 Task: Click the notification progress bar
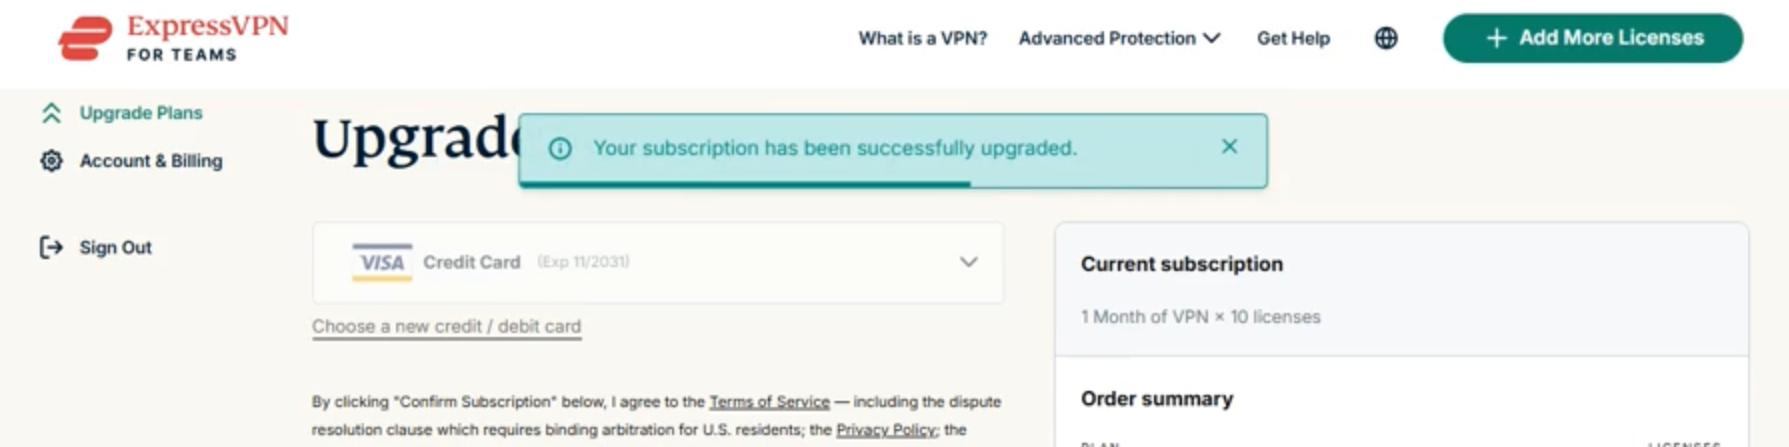pyautogui.click(x=745, y=184)
